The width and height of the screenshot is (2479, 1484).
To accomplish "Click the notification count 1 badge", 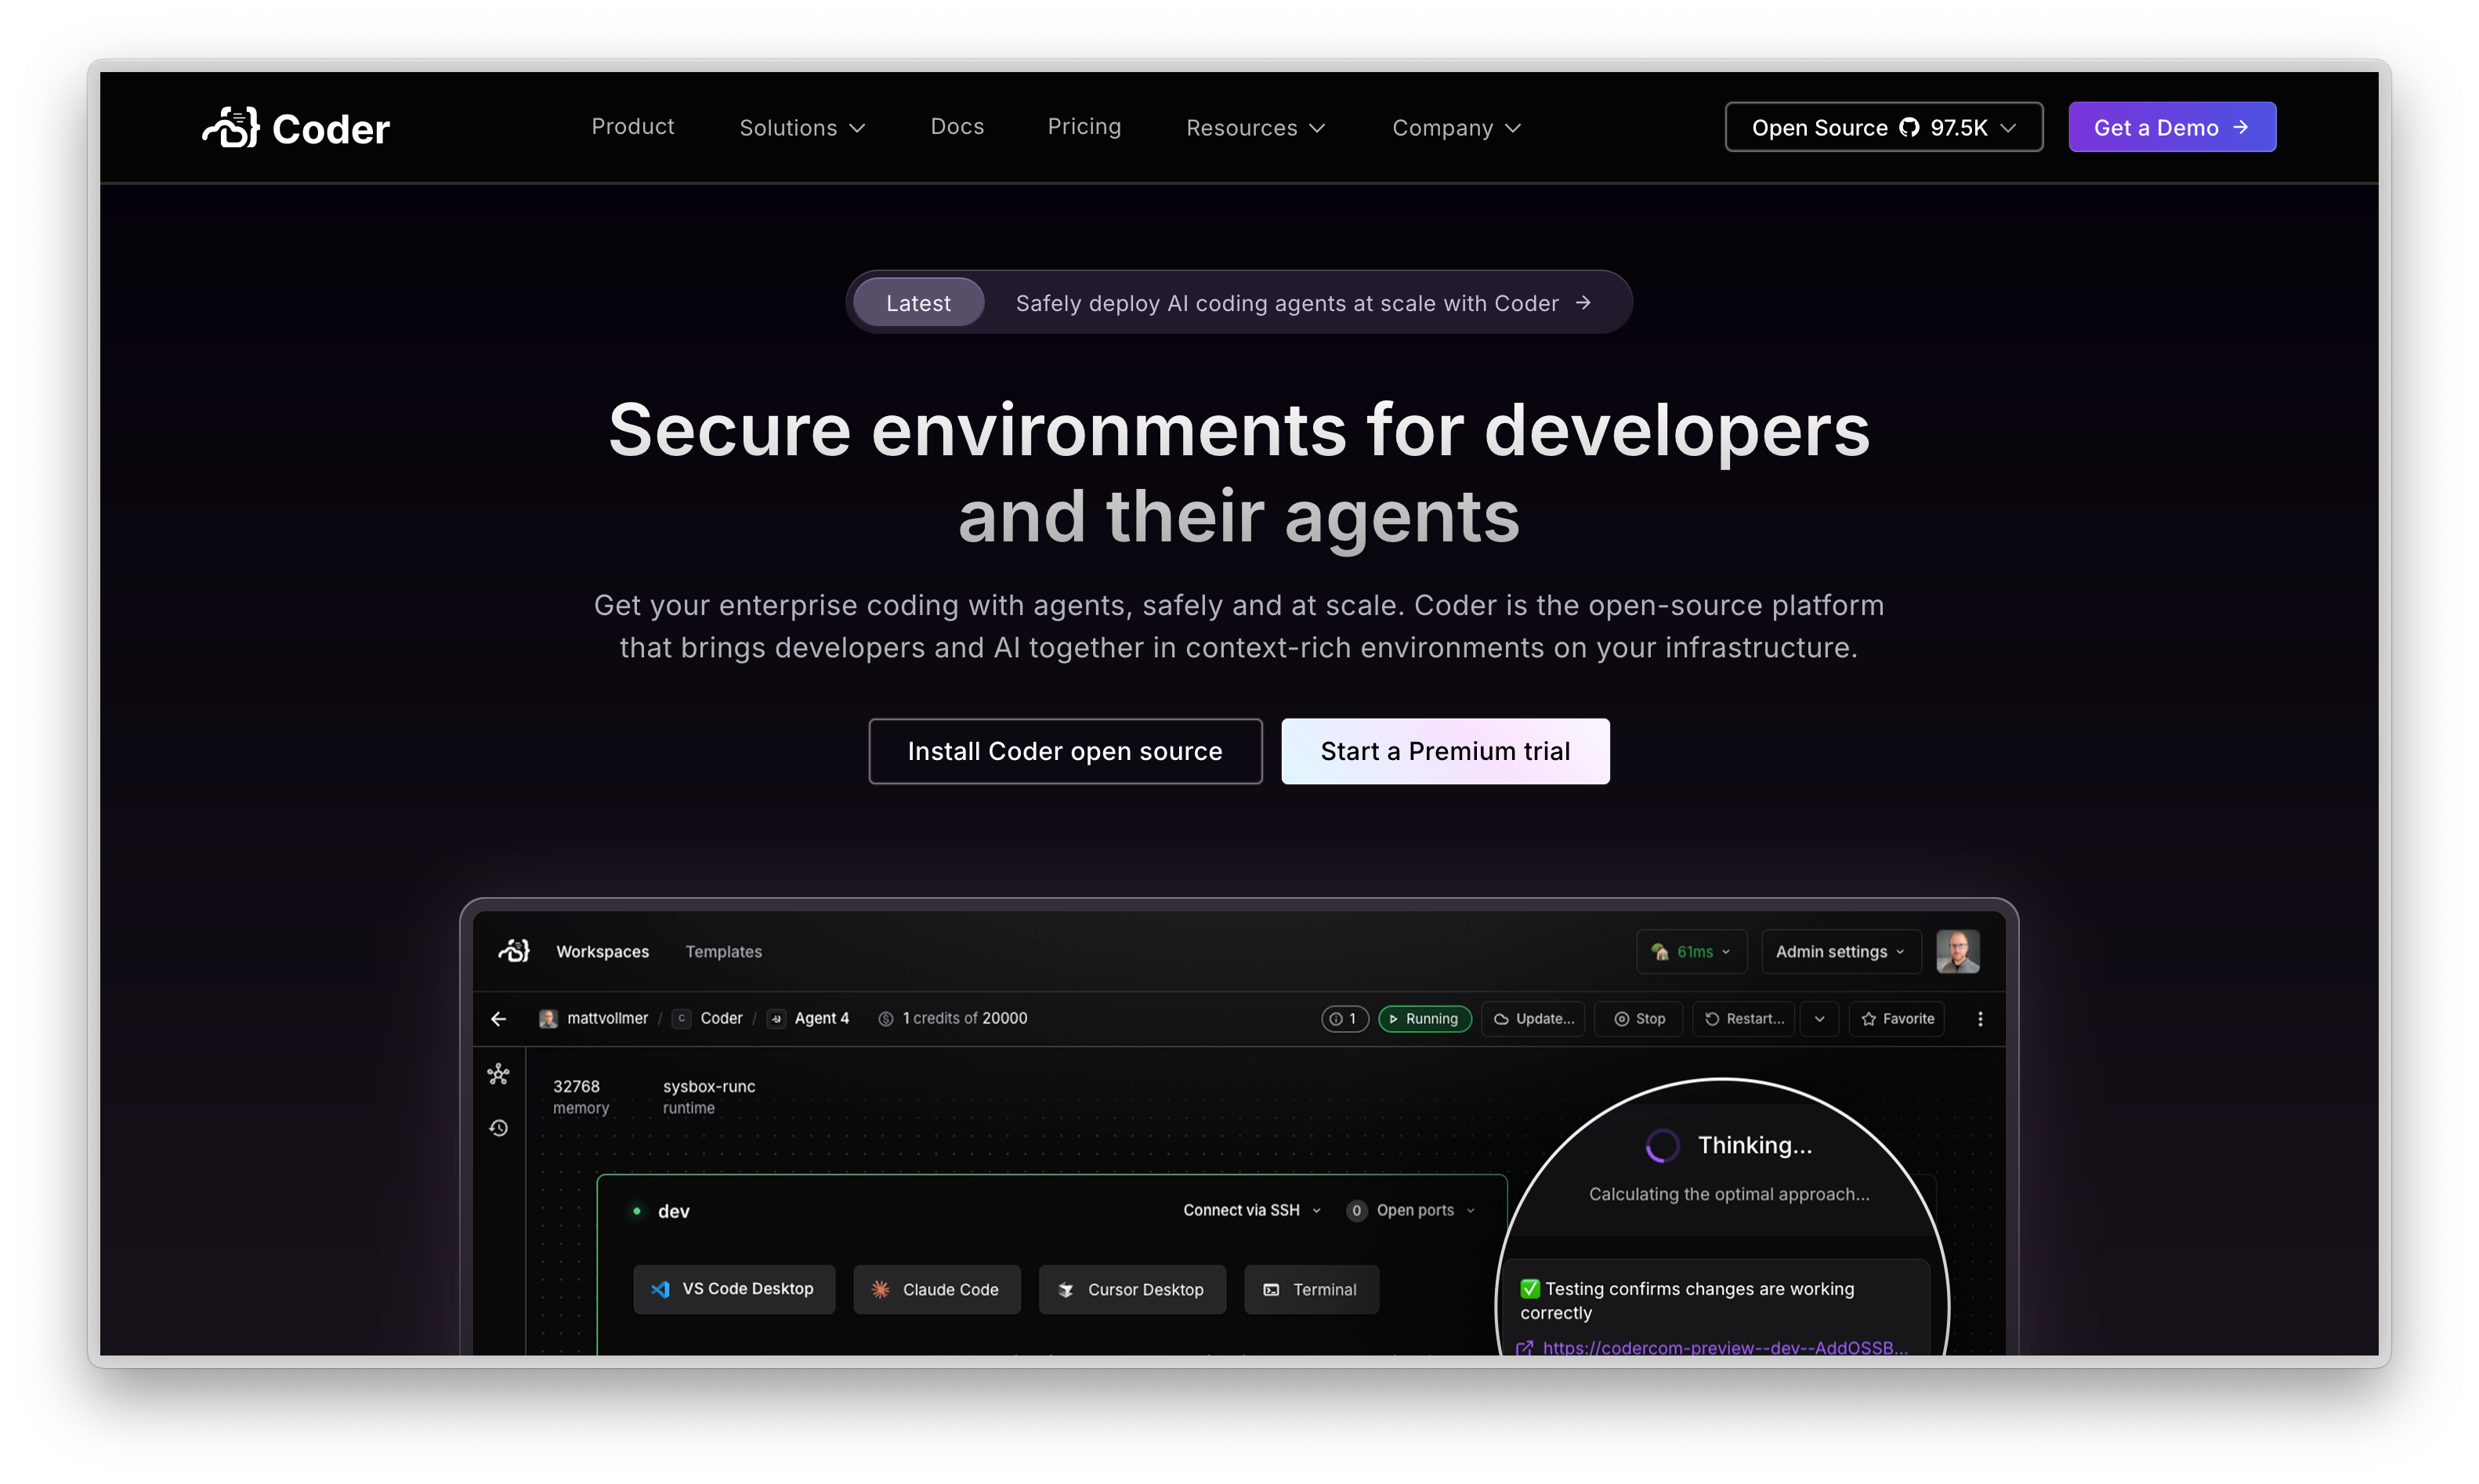I will click(x=1344, y=1019).
